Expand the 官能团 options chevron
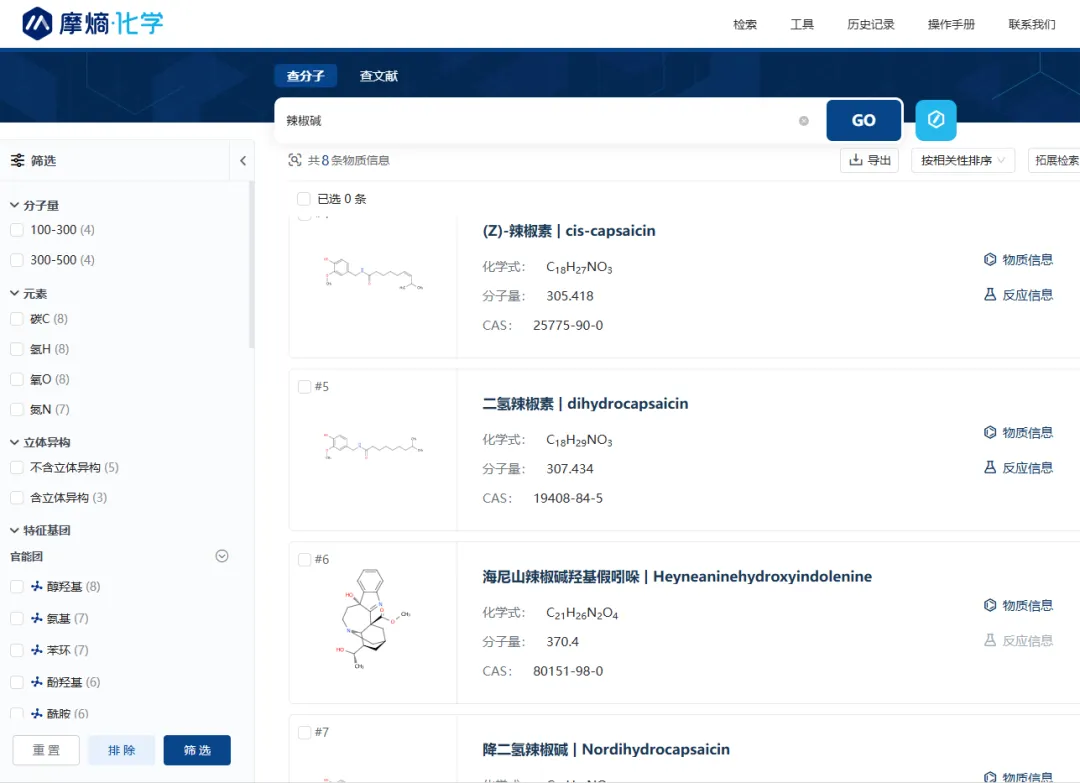This screenshot has width=1080, height=783. [x=222, y=556]
